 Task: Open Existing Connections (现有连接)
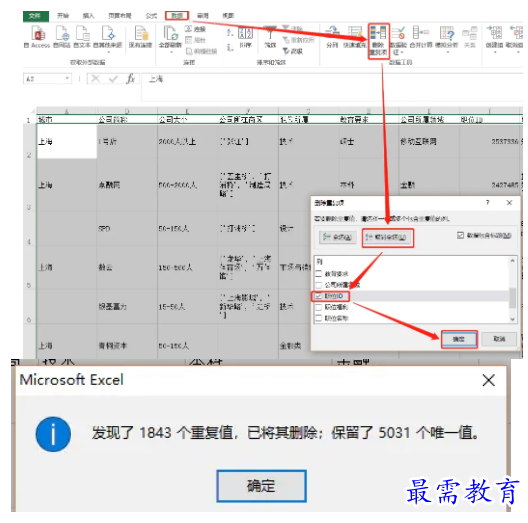click(141, 34)
